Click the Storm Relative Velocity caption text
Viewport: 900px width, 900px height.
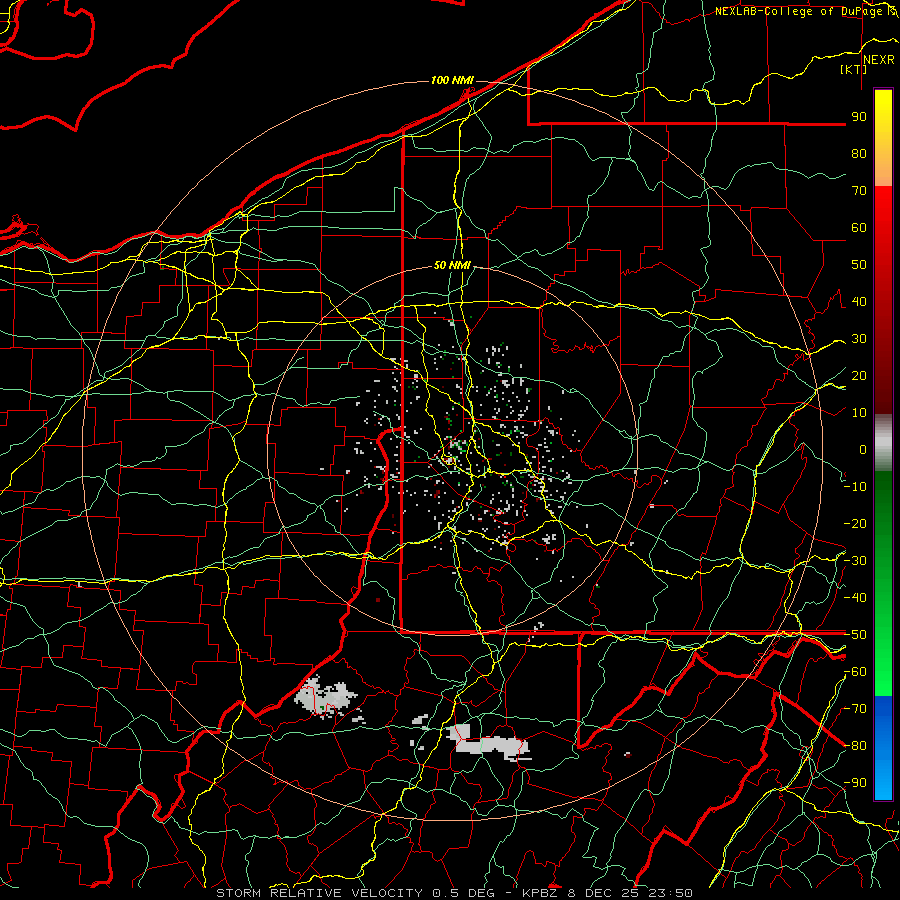(454, 893)
